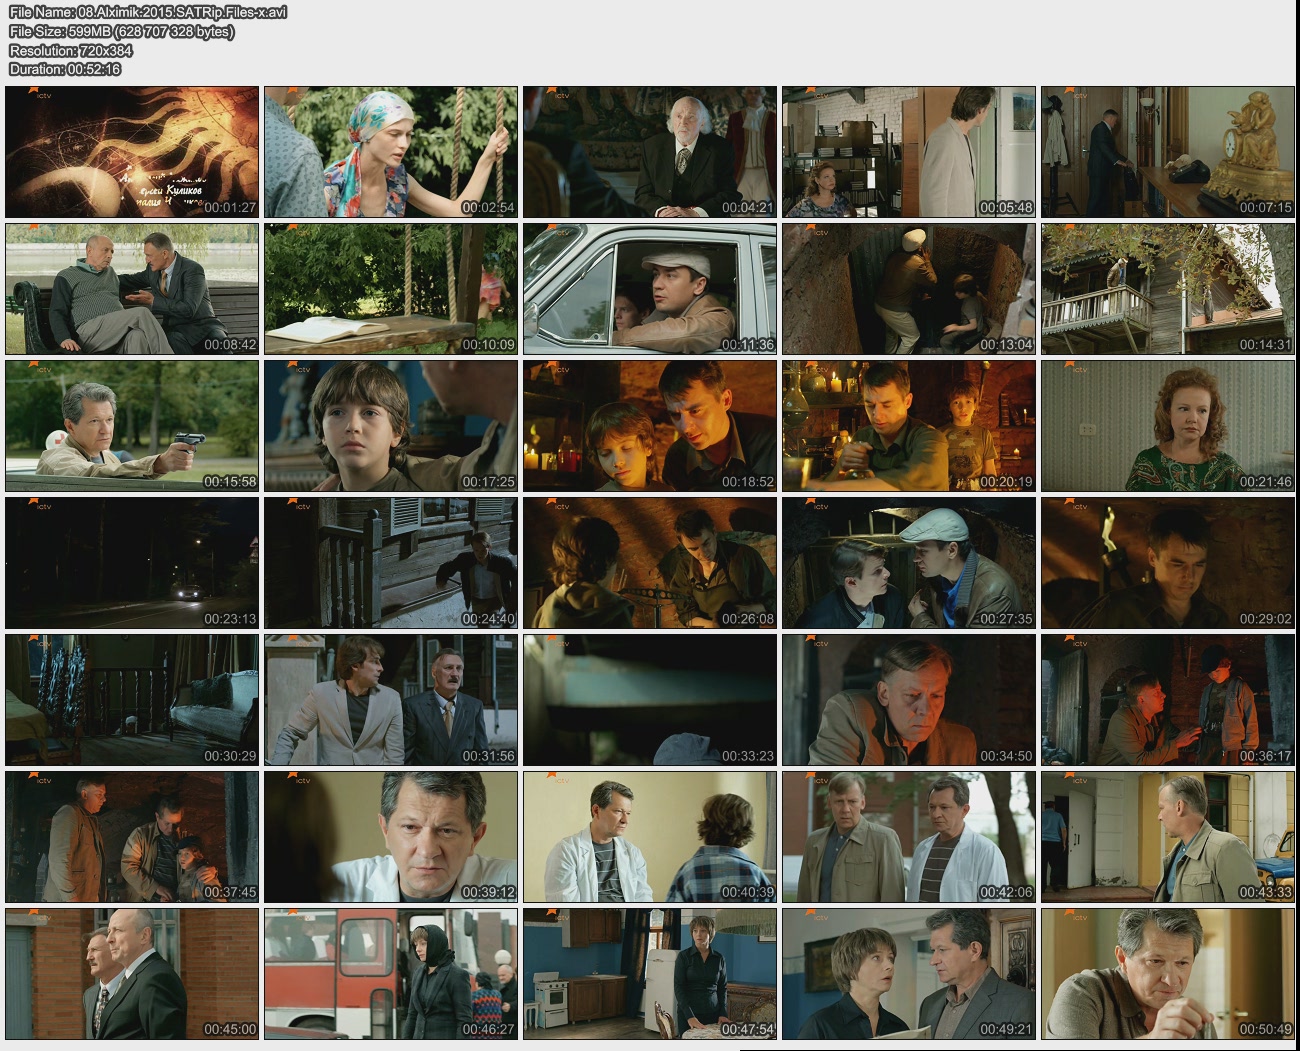Click the dim room with sofa frame 00:30:29

[x=132, y=700]
